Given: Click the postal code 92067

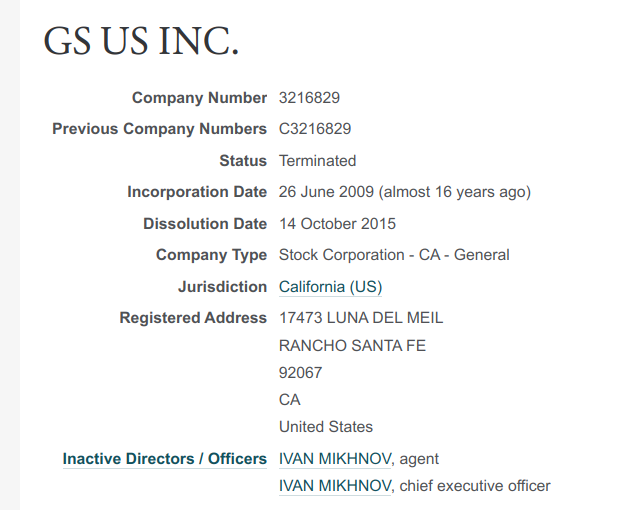Looking at the screenshot, I should pos(300,373).
